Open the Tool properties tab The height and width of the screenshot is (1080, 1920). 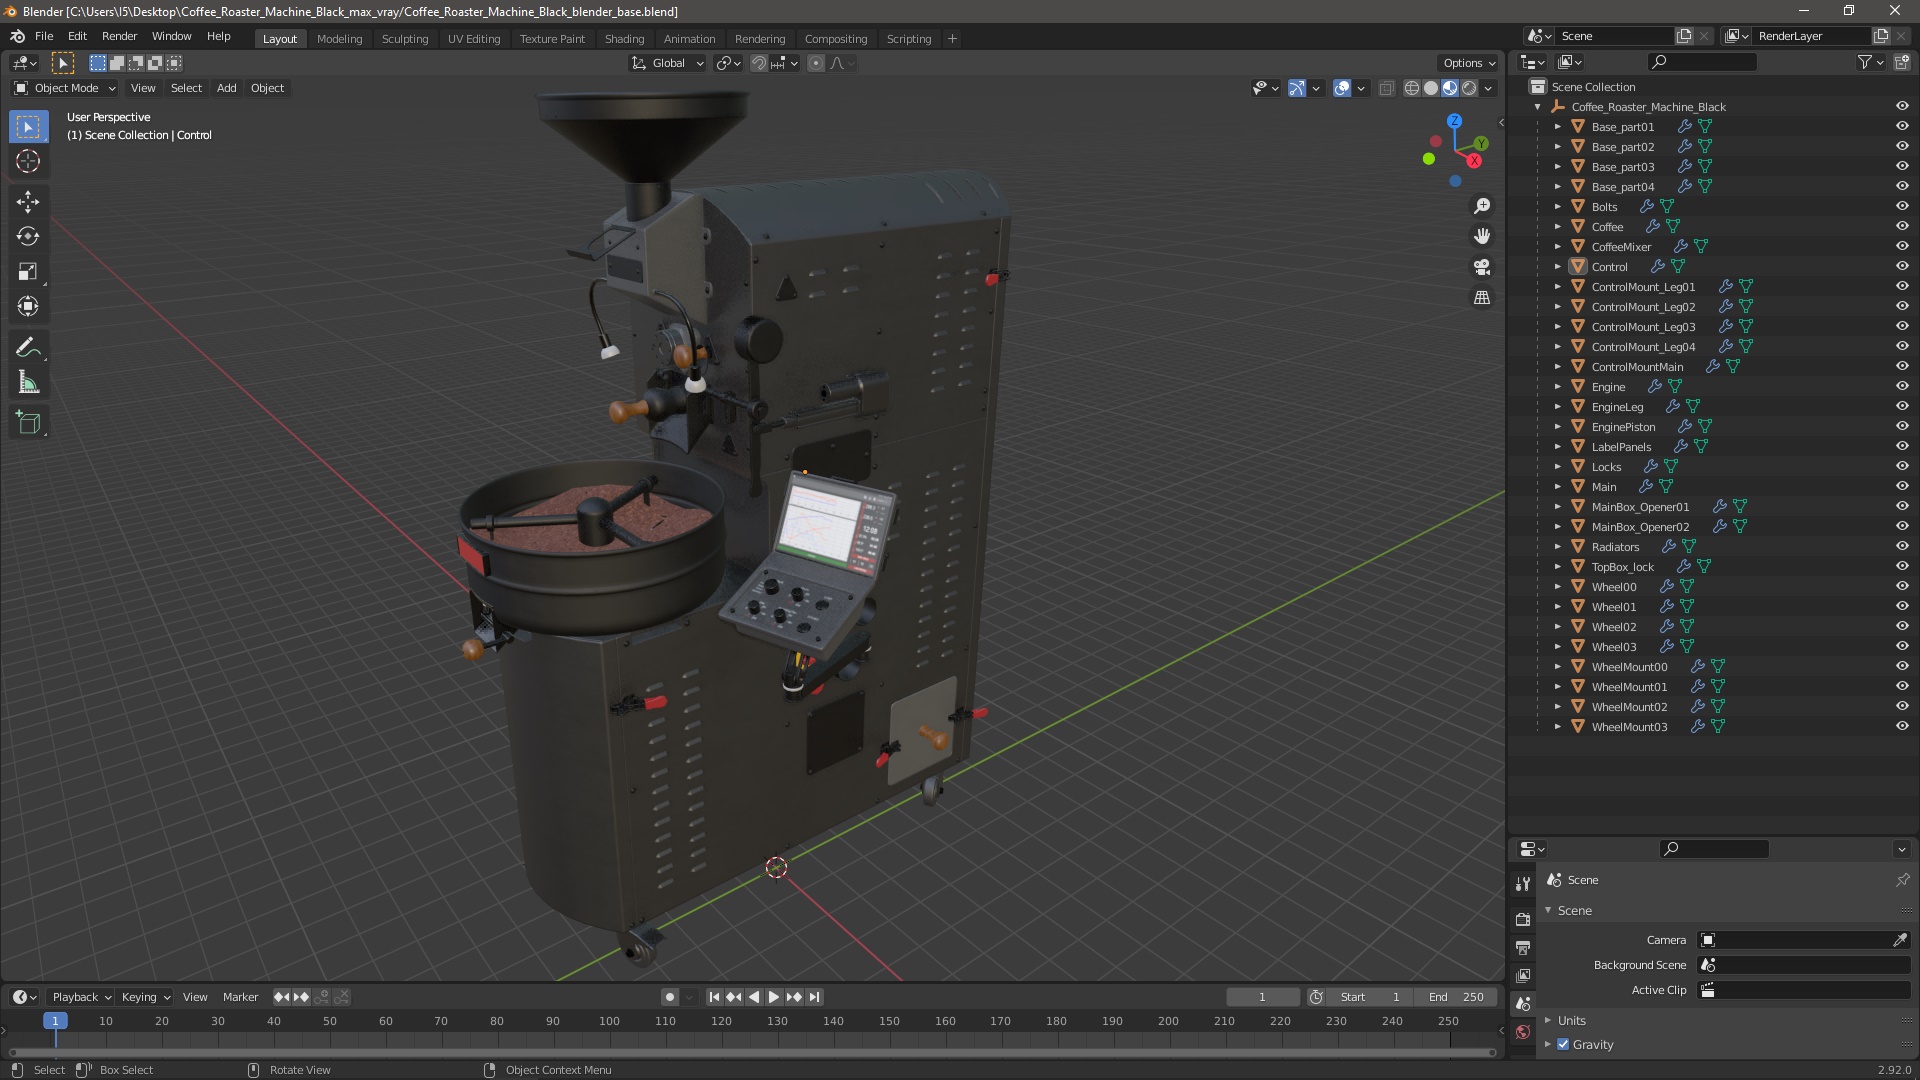[1523, 883]
